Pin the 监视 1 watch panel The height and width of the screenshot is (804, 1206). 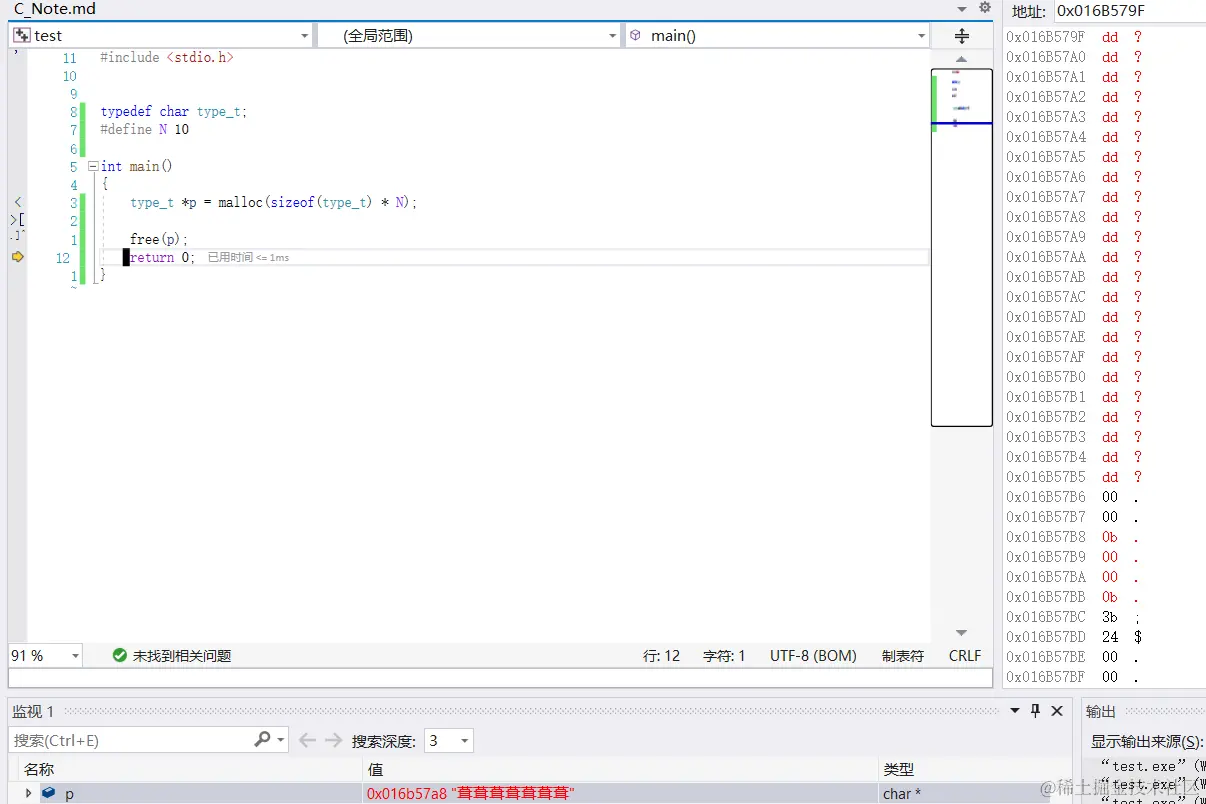pyautogui.click(x=1037, y=711)
